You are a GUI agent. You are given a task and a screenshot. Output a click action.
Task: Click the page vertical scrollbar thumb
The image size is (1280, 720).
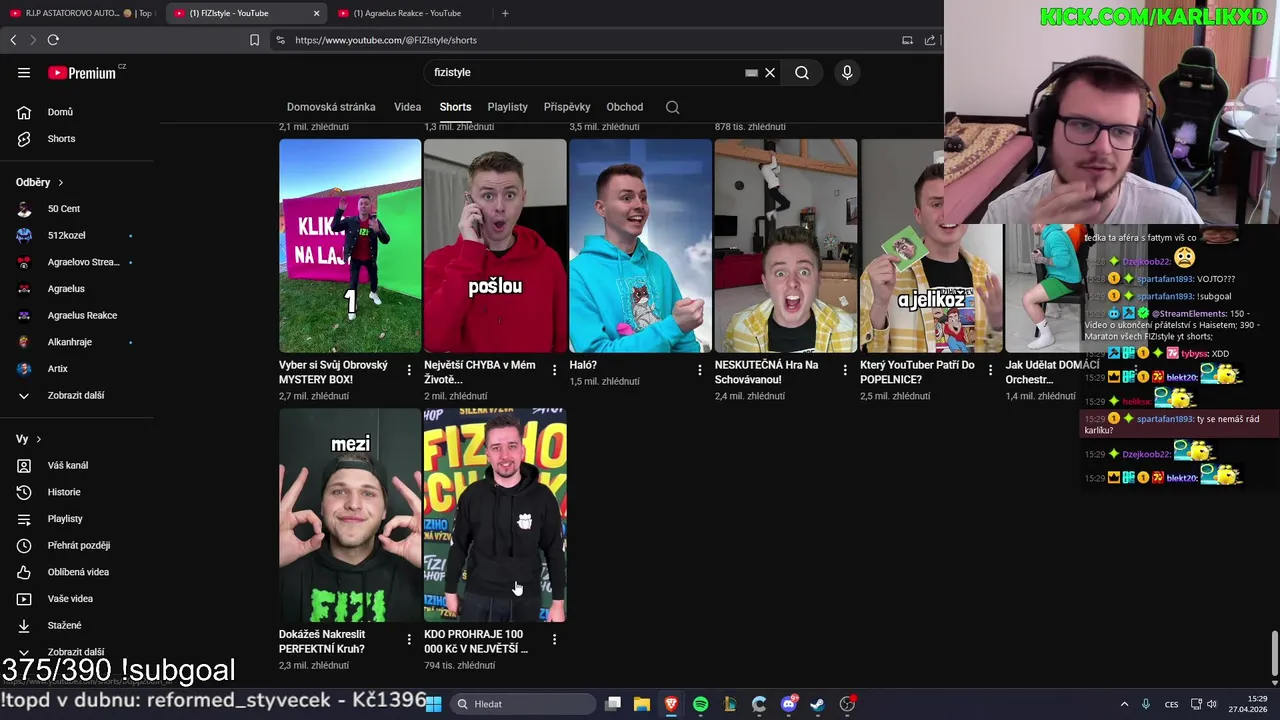pyautogui.click(x=1273, y=654)
